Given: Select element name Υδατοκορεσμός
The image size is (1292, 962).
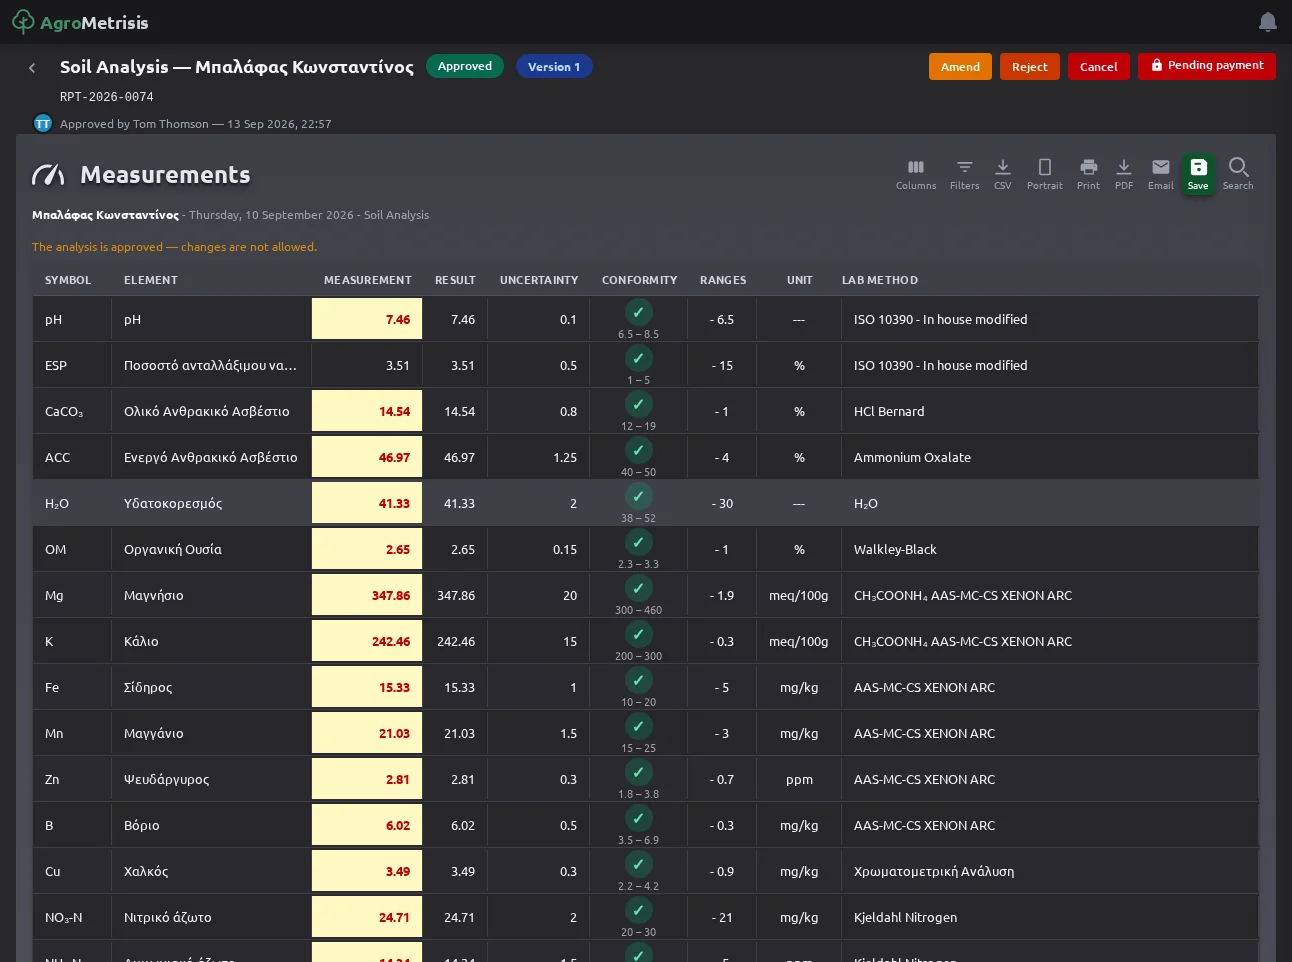Looking at the screenshot, I should point(173,503).
